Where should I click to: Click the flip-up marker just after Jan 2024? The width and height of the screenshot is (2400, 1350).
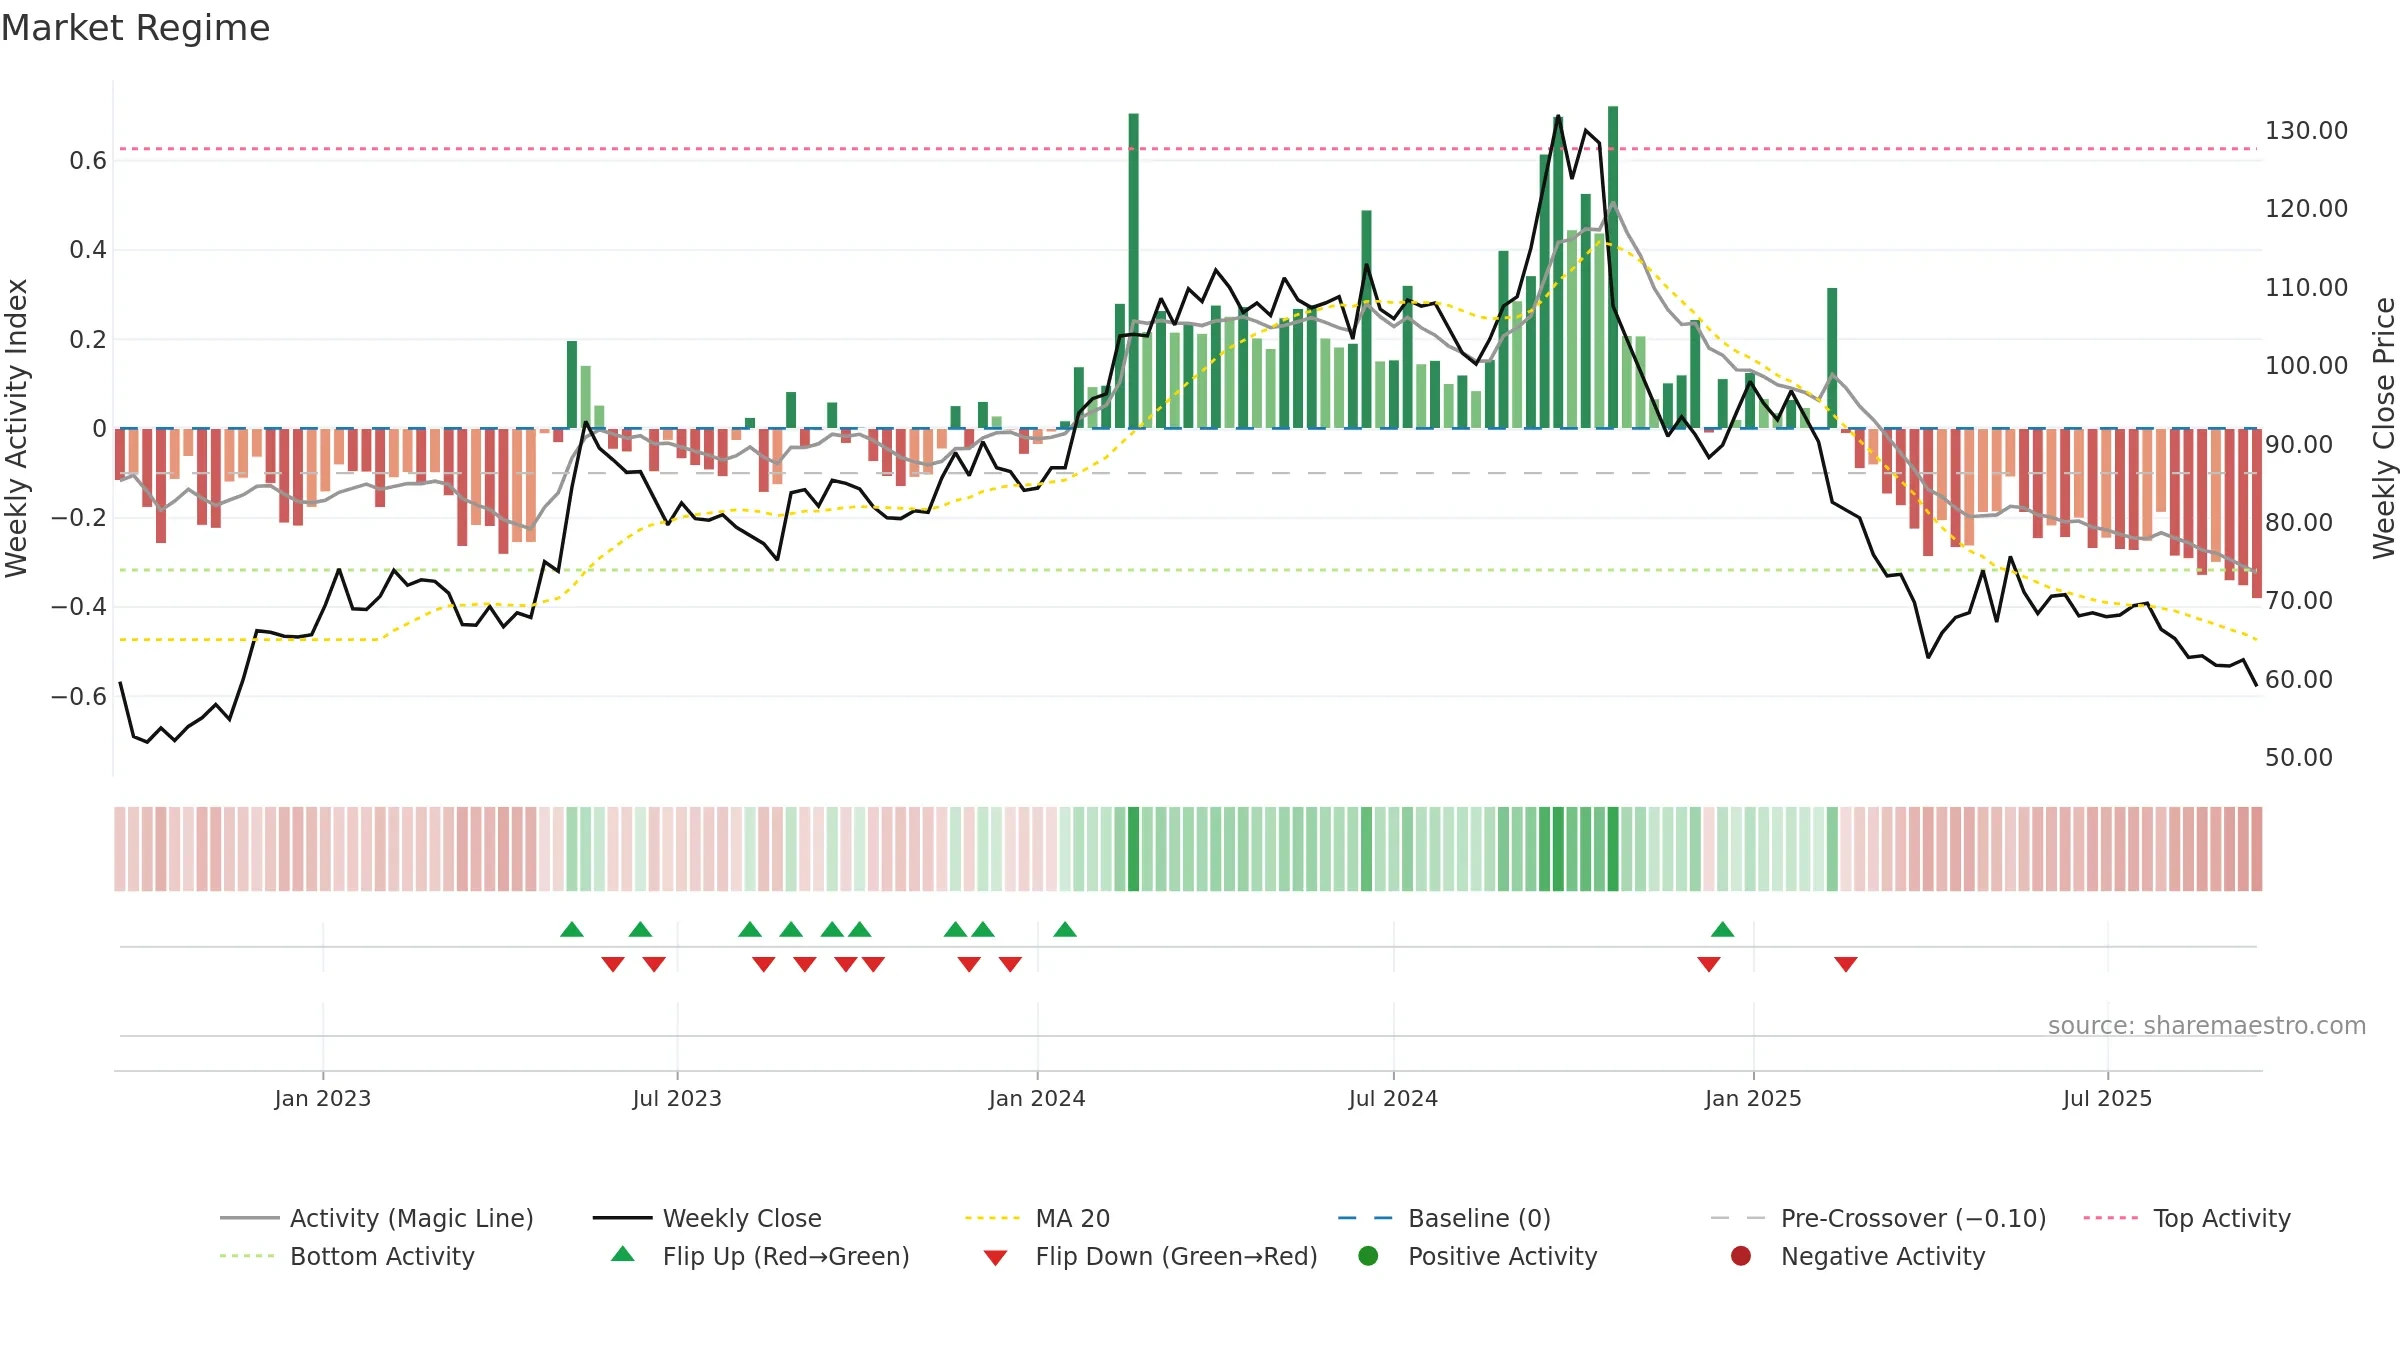1065,929
